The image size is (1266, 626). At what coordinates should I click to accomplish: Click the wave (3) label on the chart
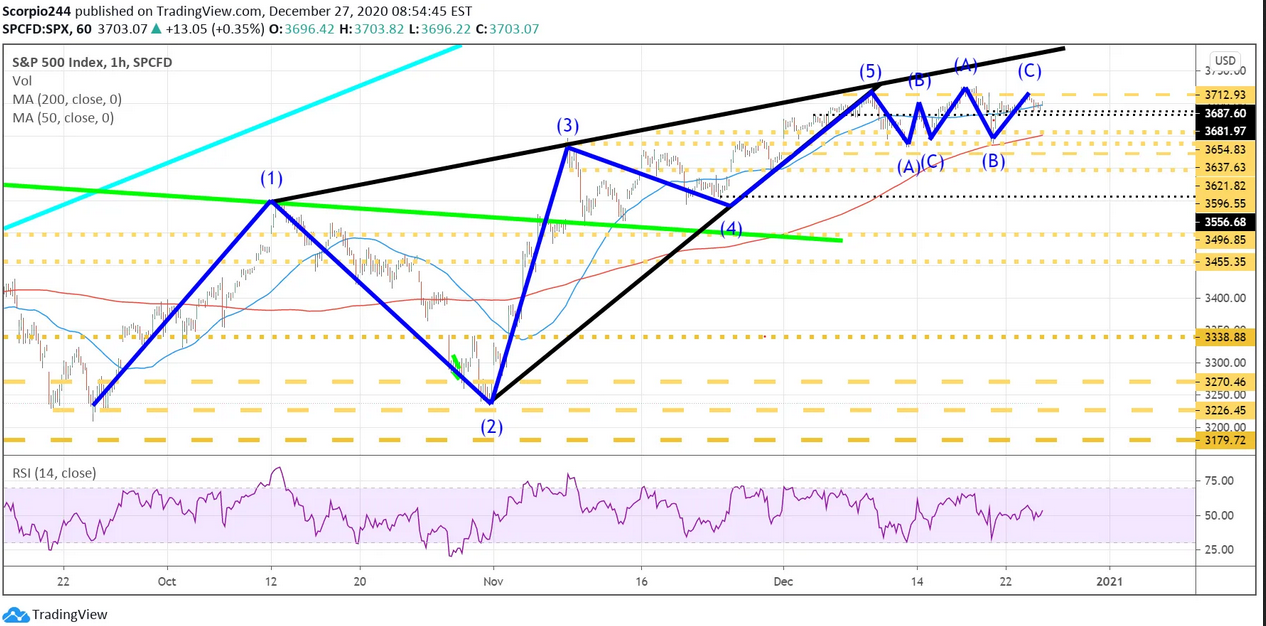pos(568,126)
